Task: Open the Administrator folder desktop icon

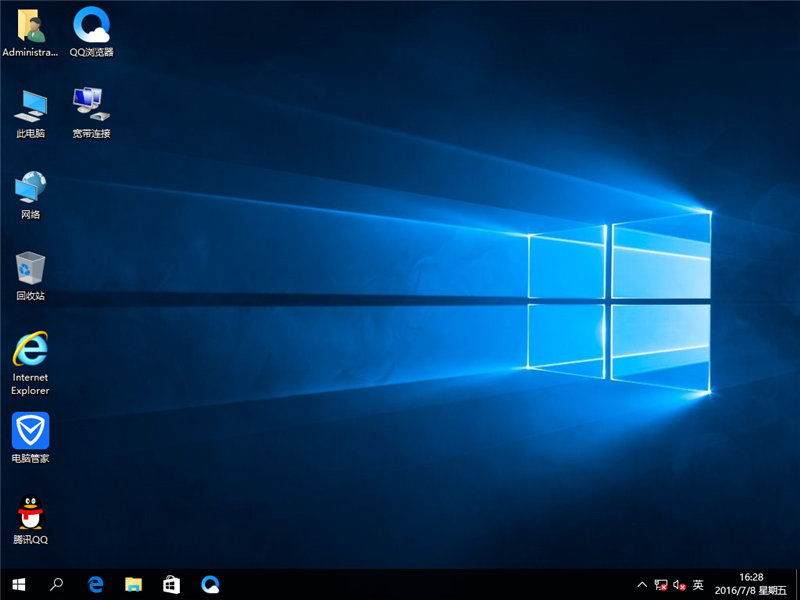Action: tap(30, 32)
